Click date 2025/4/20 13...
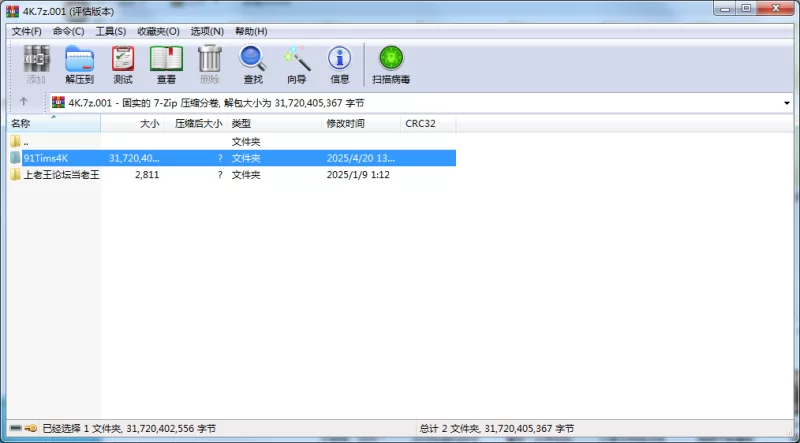The image size is (800, 443). (360, 158)
